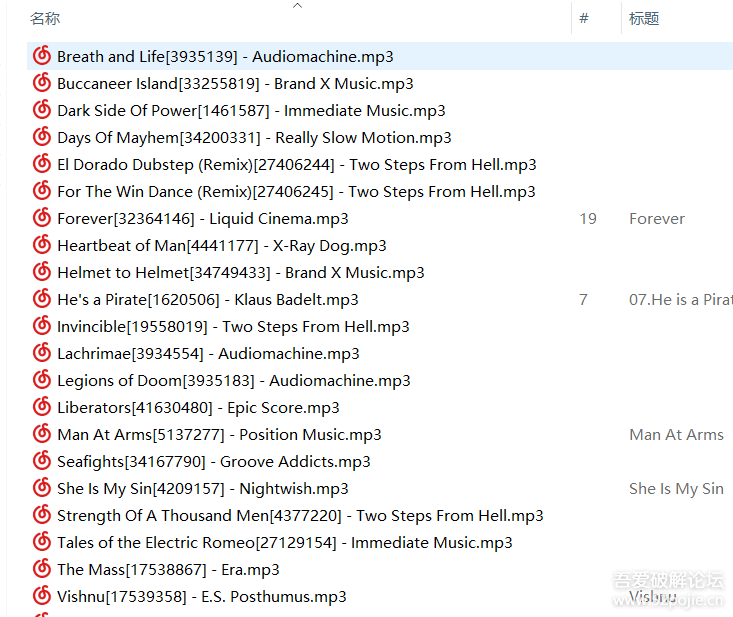The width and height of the screenshot is (733, 617).
Task: Click the Seafights file icon
Action: [42, 461]
